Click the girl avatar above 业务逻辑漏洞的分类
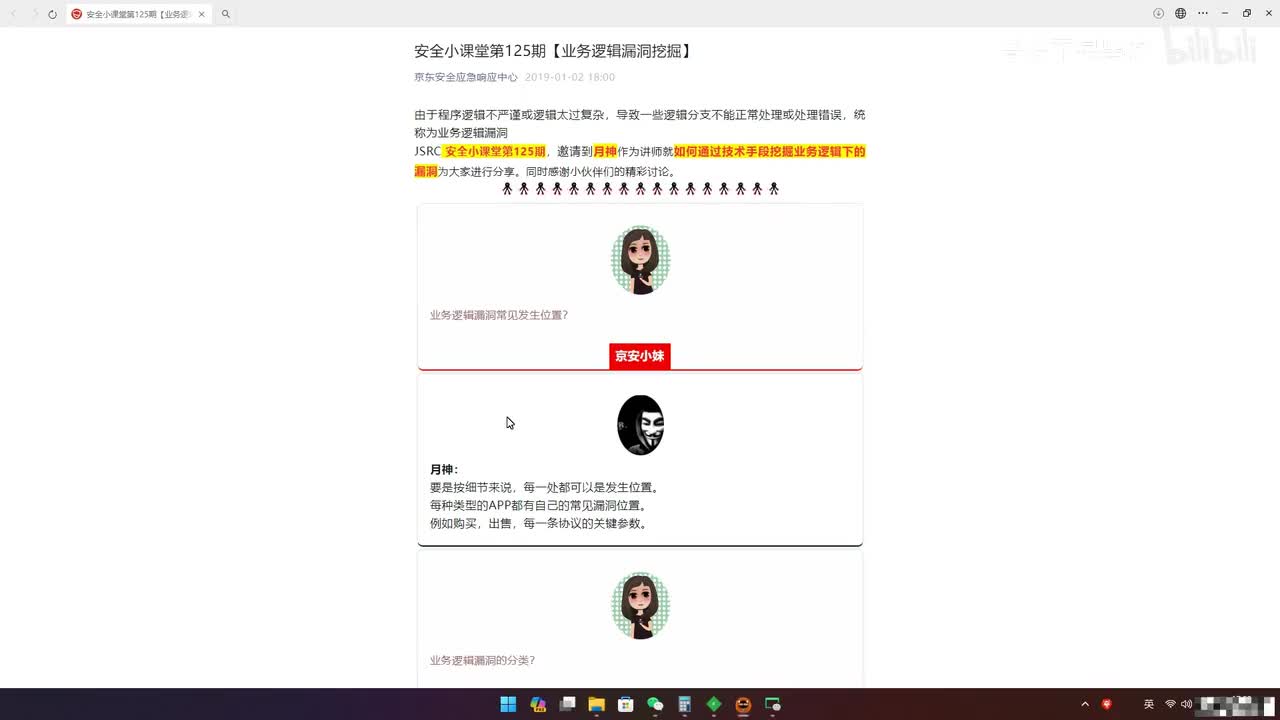Screen dimensions: 1280x720 pos(640,606)
